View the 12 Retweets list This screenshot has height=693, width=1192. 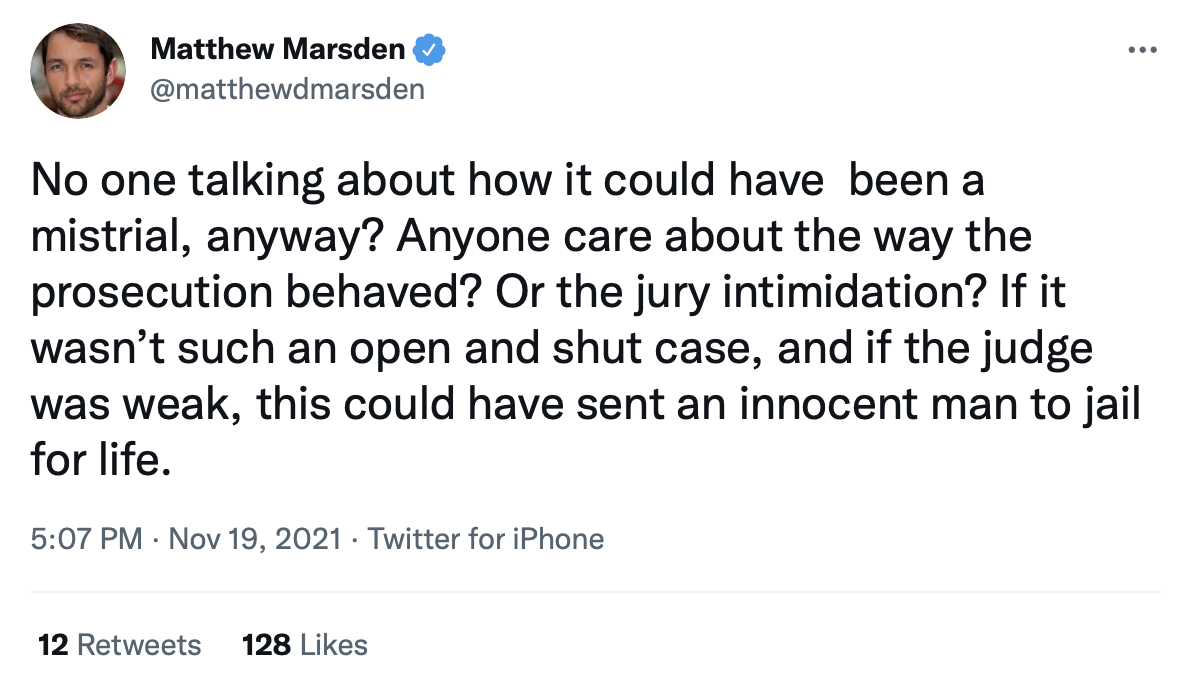click(119, 645)
